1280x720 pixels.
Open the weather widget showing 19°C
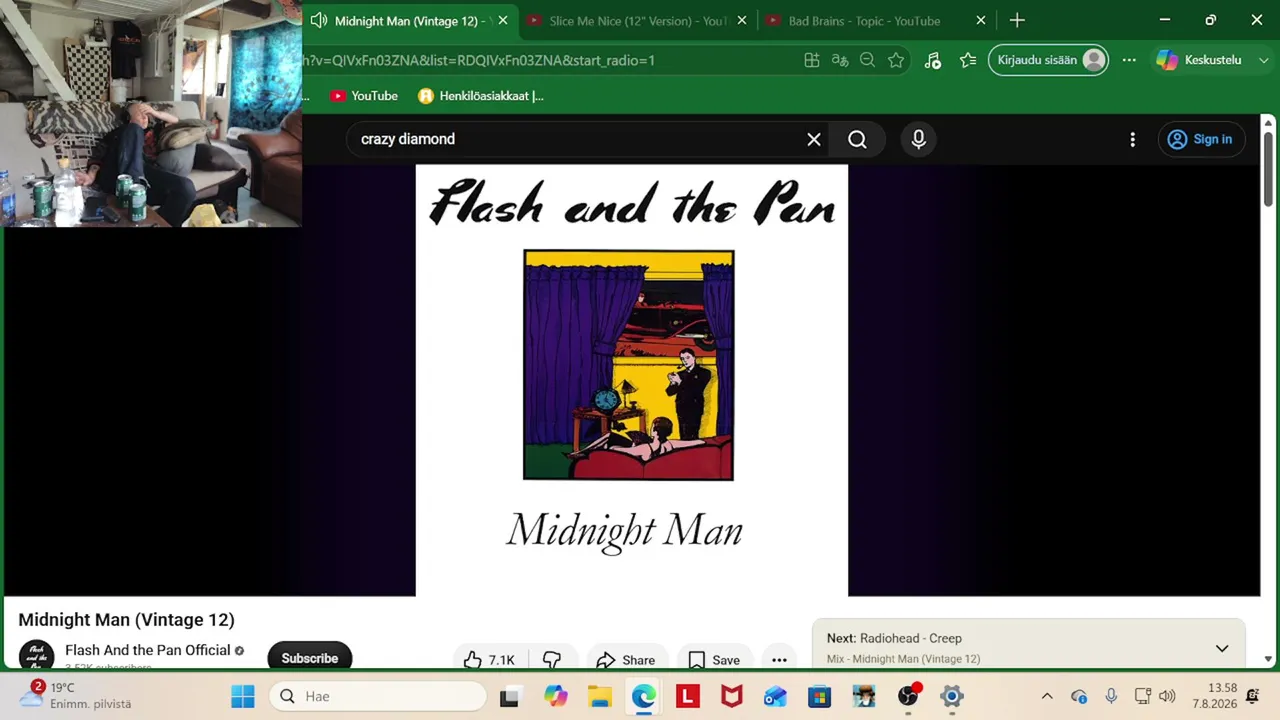[76, 696]
